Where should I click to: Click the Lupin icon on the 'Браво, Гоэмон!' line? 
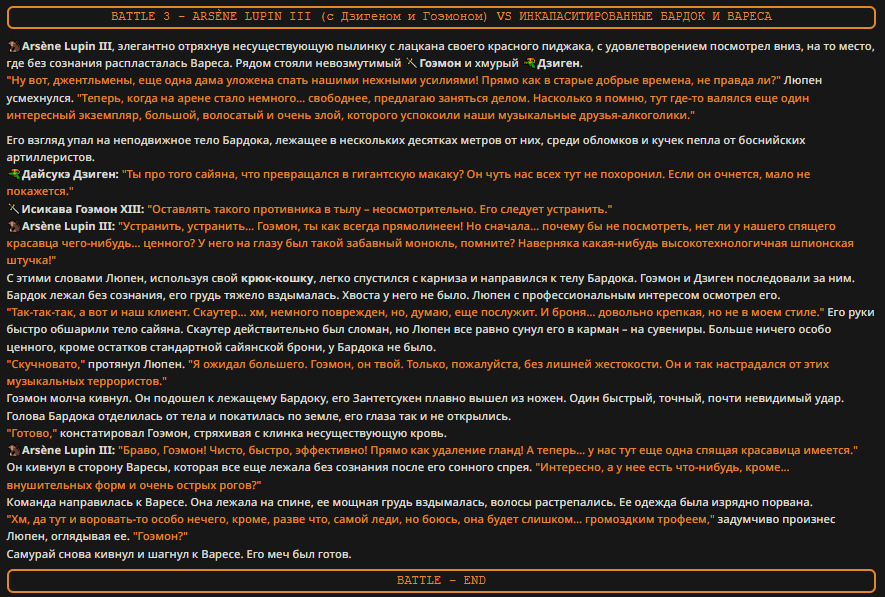click(x=14, y=450)
